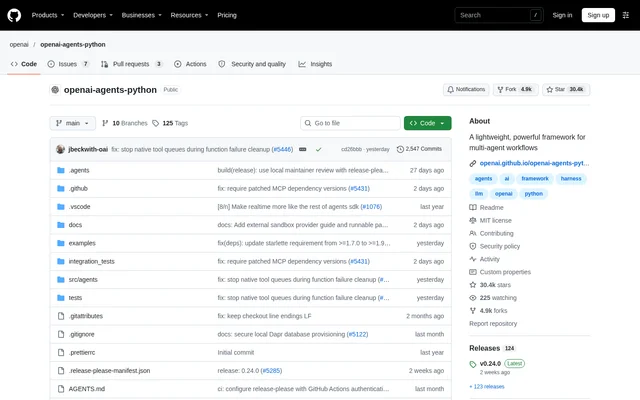
Task: Click the Sign up button
Action: point(598,15)
